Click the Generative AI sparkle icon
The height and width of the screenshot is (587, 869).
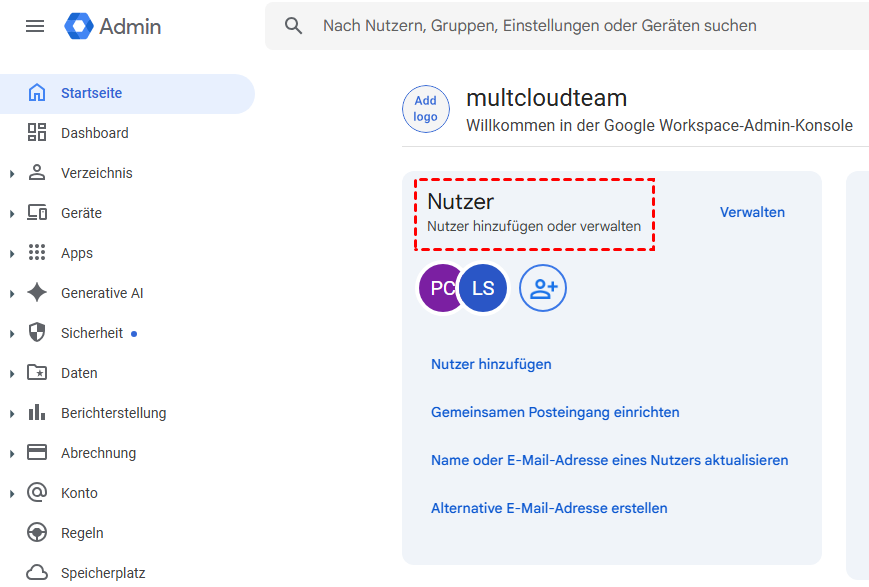click(37, 293)
